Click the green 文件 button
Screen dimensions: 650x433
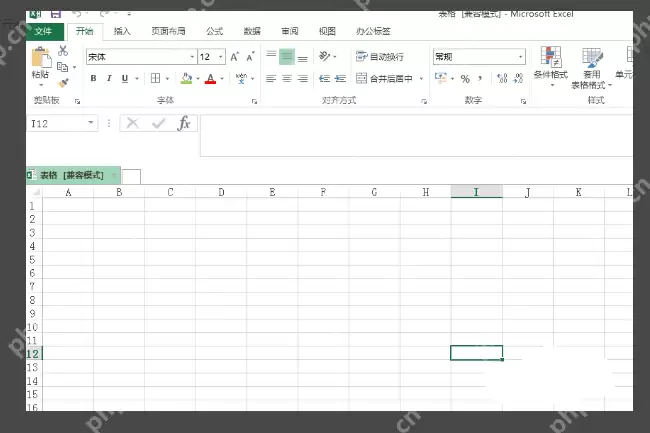(x=43, y=31)
